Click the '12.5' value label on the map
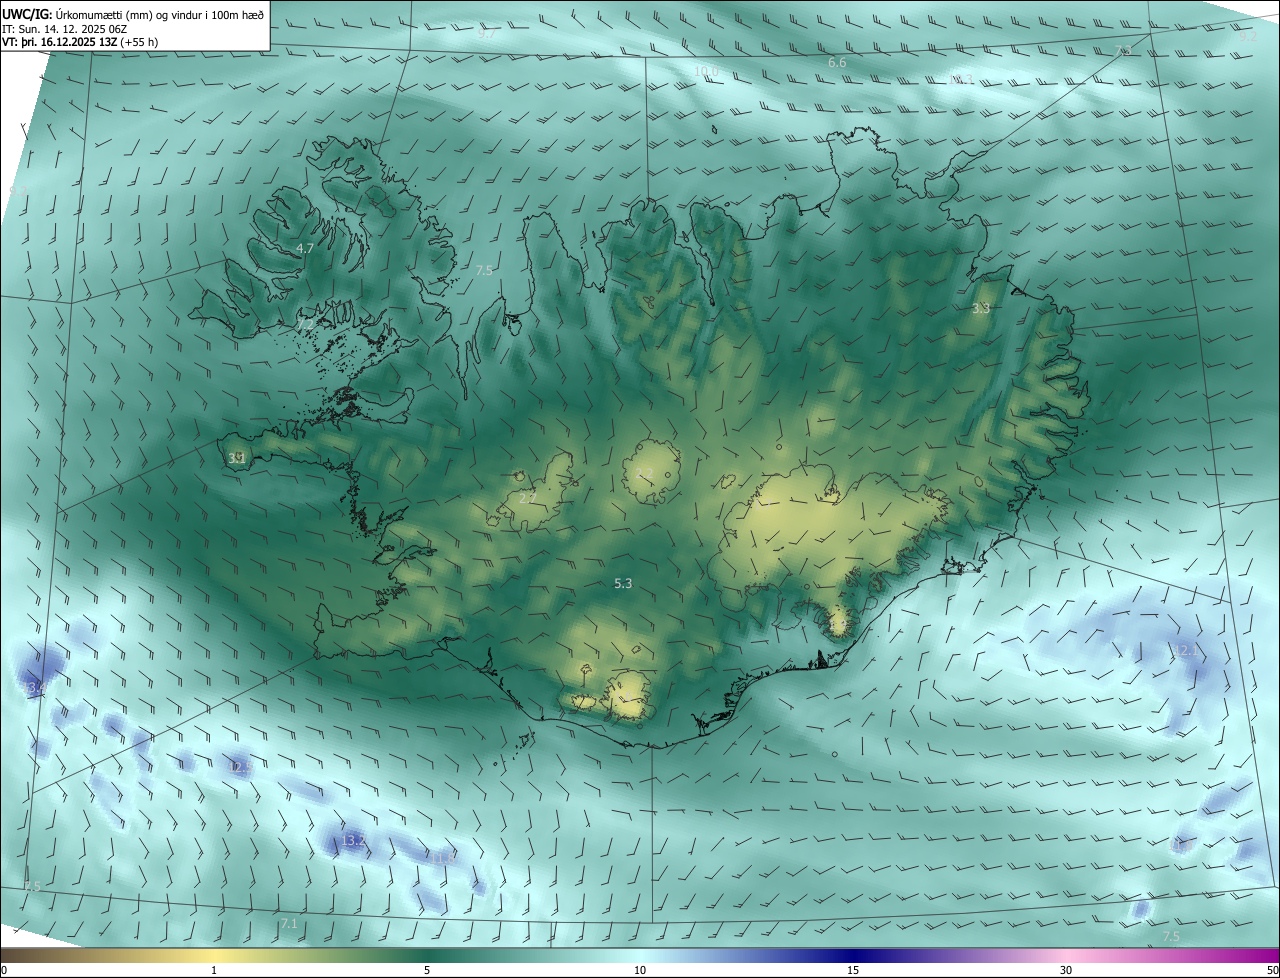Screen dimensions: 1280x978 click(239, 767)
